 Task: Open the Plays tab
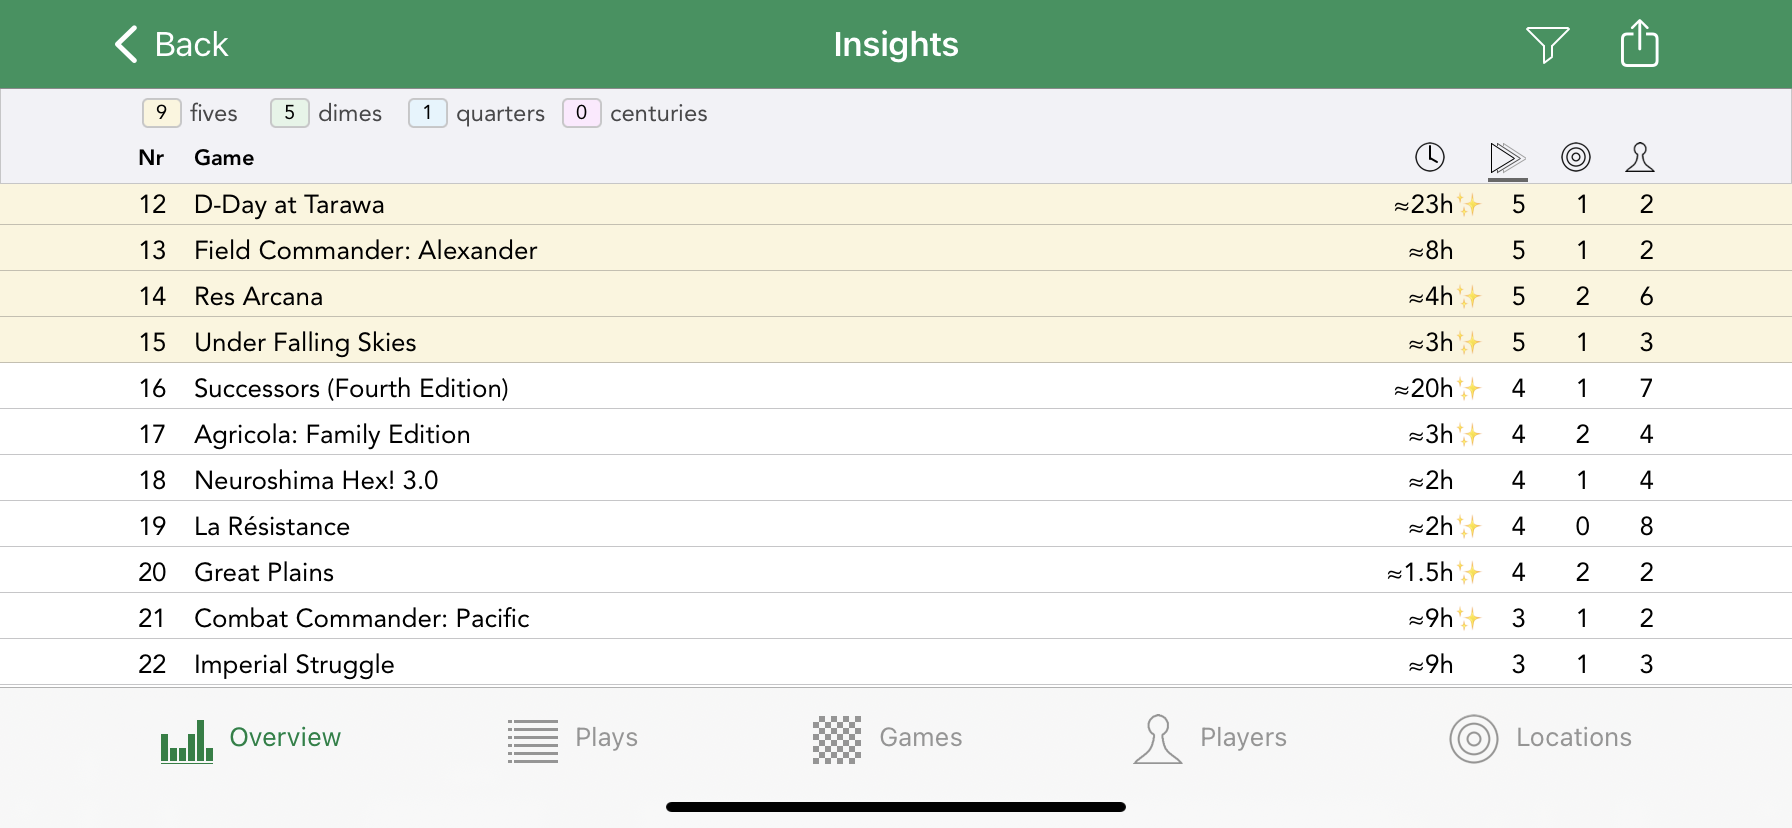[573, 739]
